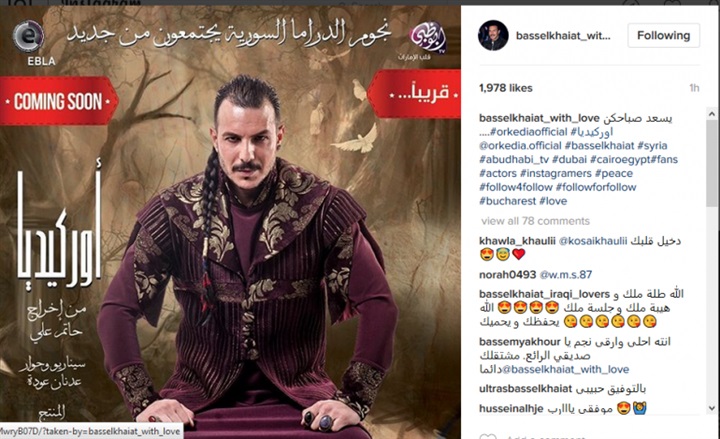Open the @kosaikhaulii mention
This screenshot has width=720, height=439.
[x=592, y=241]
